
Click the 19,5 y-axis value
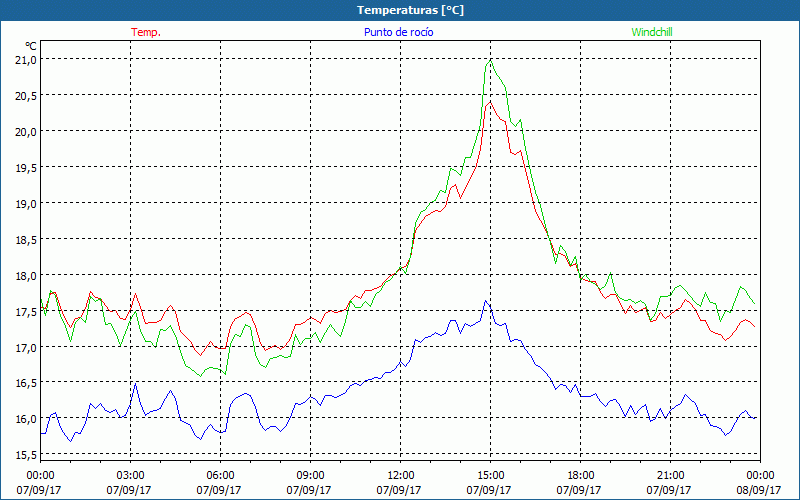coord(27,167)
